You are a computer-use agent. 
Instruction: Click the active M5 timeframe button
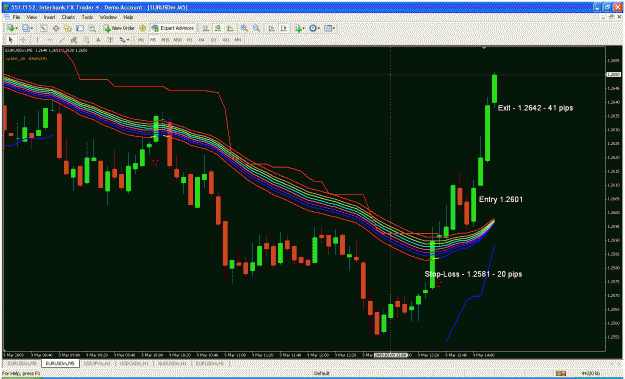[x=153, y=40]
